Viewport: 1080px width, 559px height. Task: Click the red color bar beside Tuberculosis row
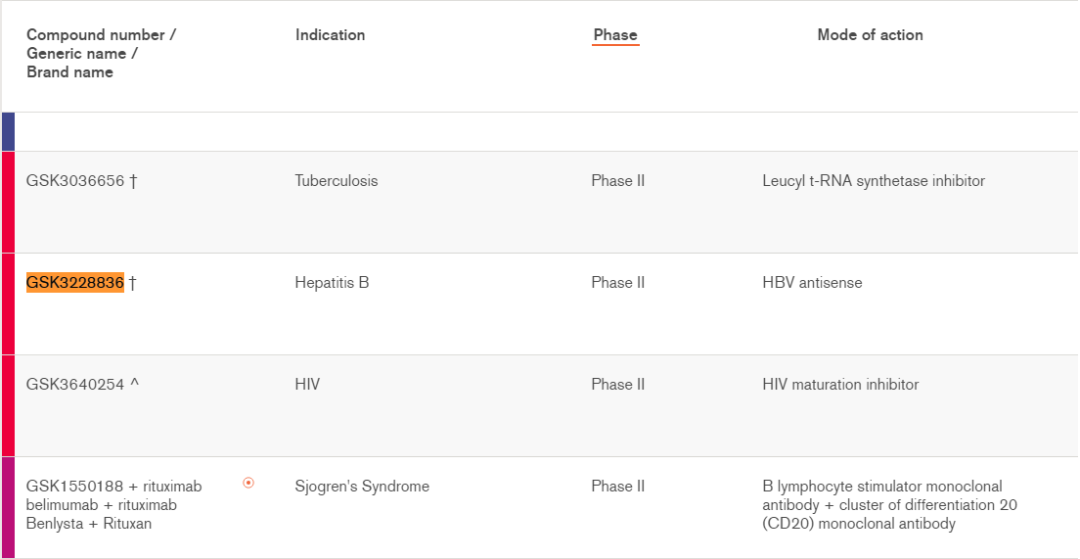(x=8, y=202)
